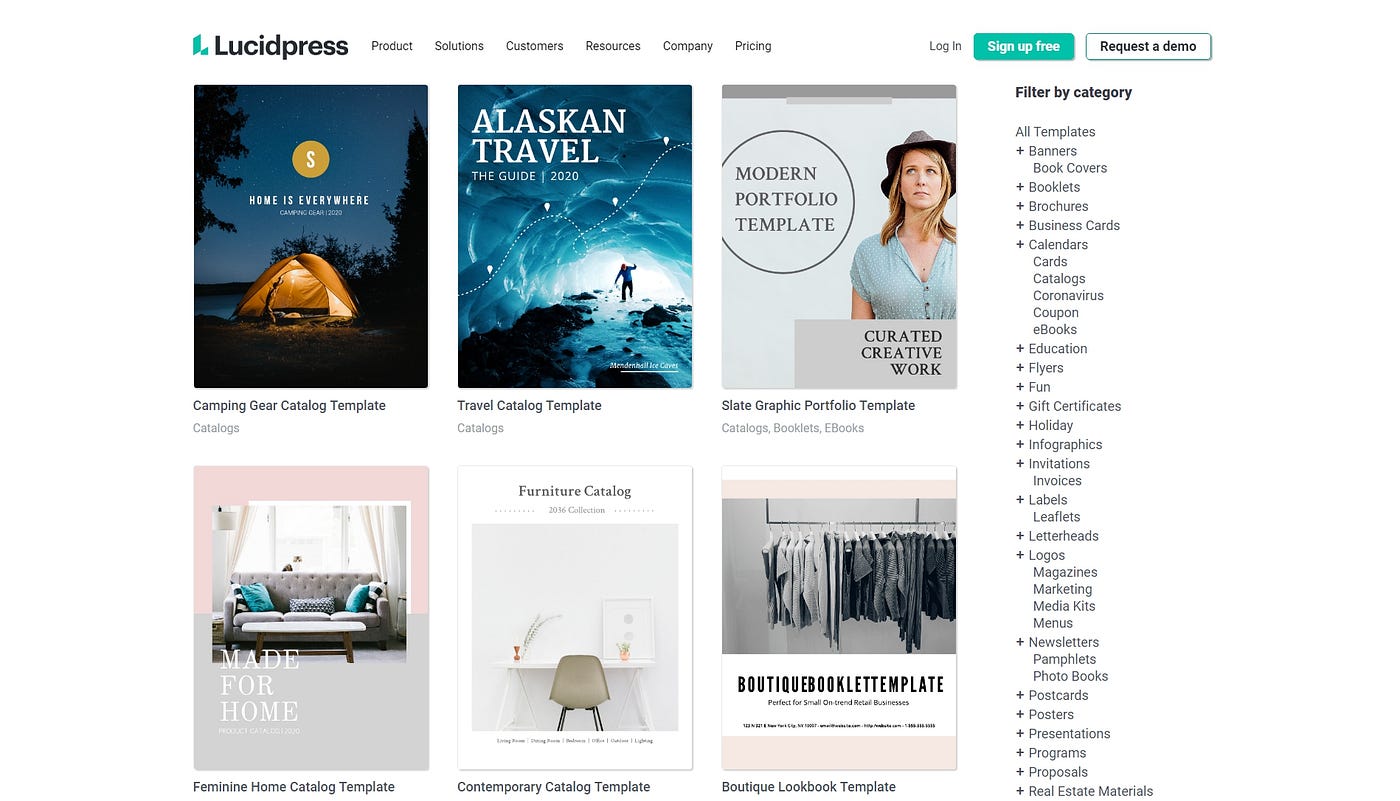The width and height of the screenshot is (1400, 801).
Task: Select the Magazines category
Action: tap(1065, 572)
